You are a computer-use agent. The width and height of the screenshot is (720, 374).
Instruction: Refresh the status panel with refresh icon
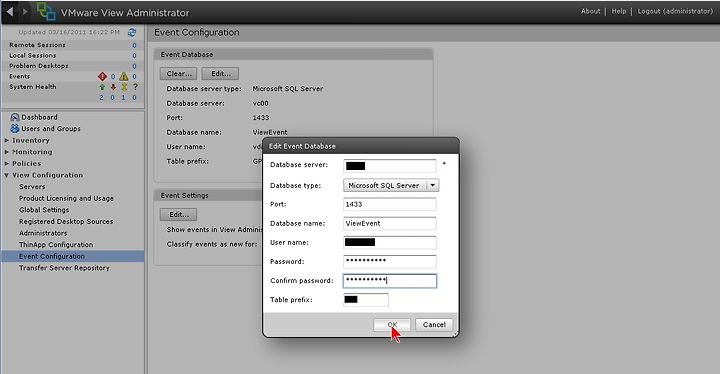pyautogui.click(x=132, y=32)
